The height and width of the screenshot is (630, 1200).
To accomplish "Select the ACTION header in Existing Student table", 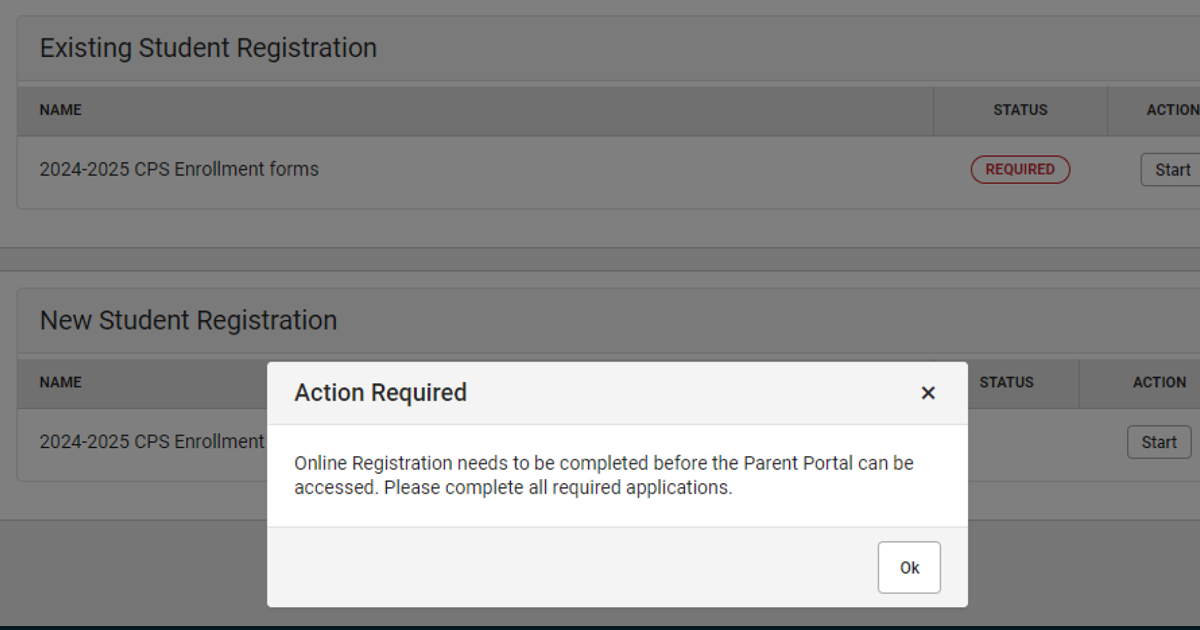I will tap(1172, 110).
